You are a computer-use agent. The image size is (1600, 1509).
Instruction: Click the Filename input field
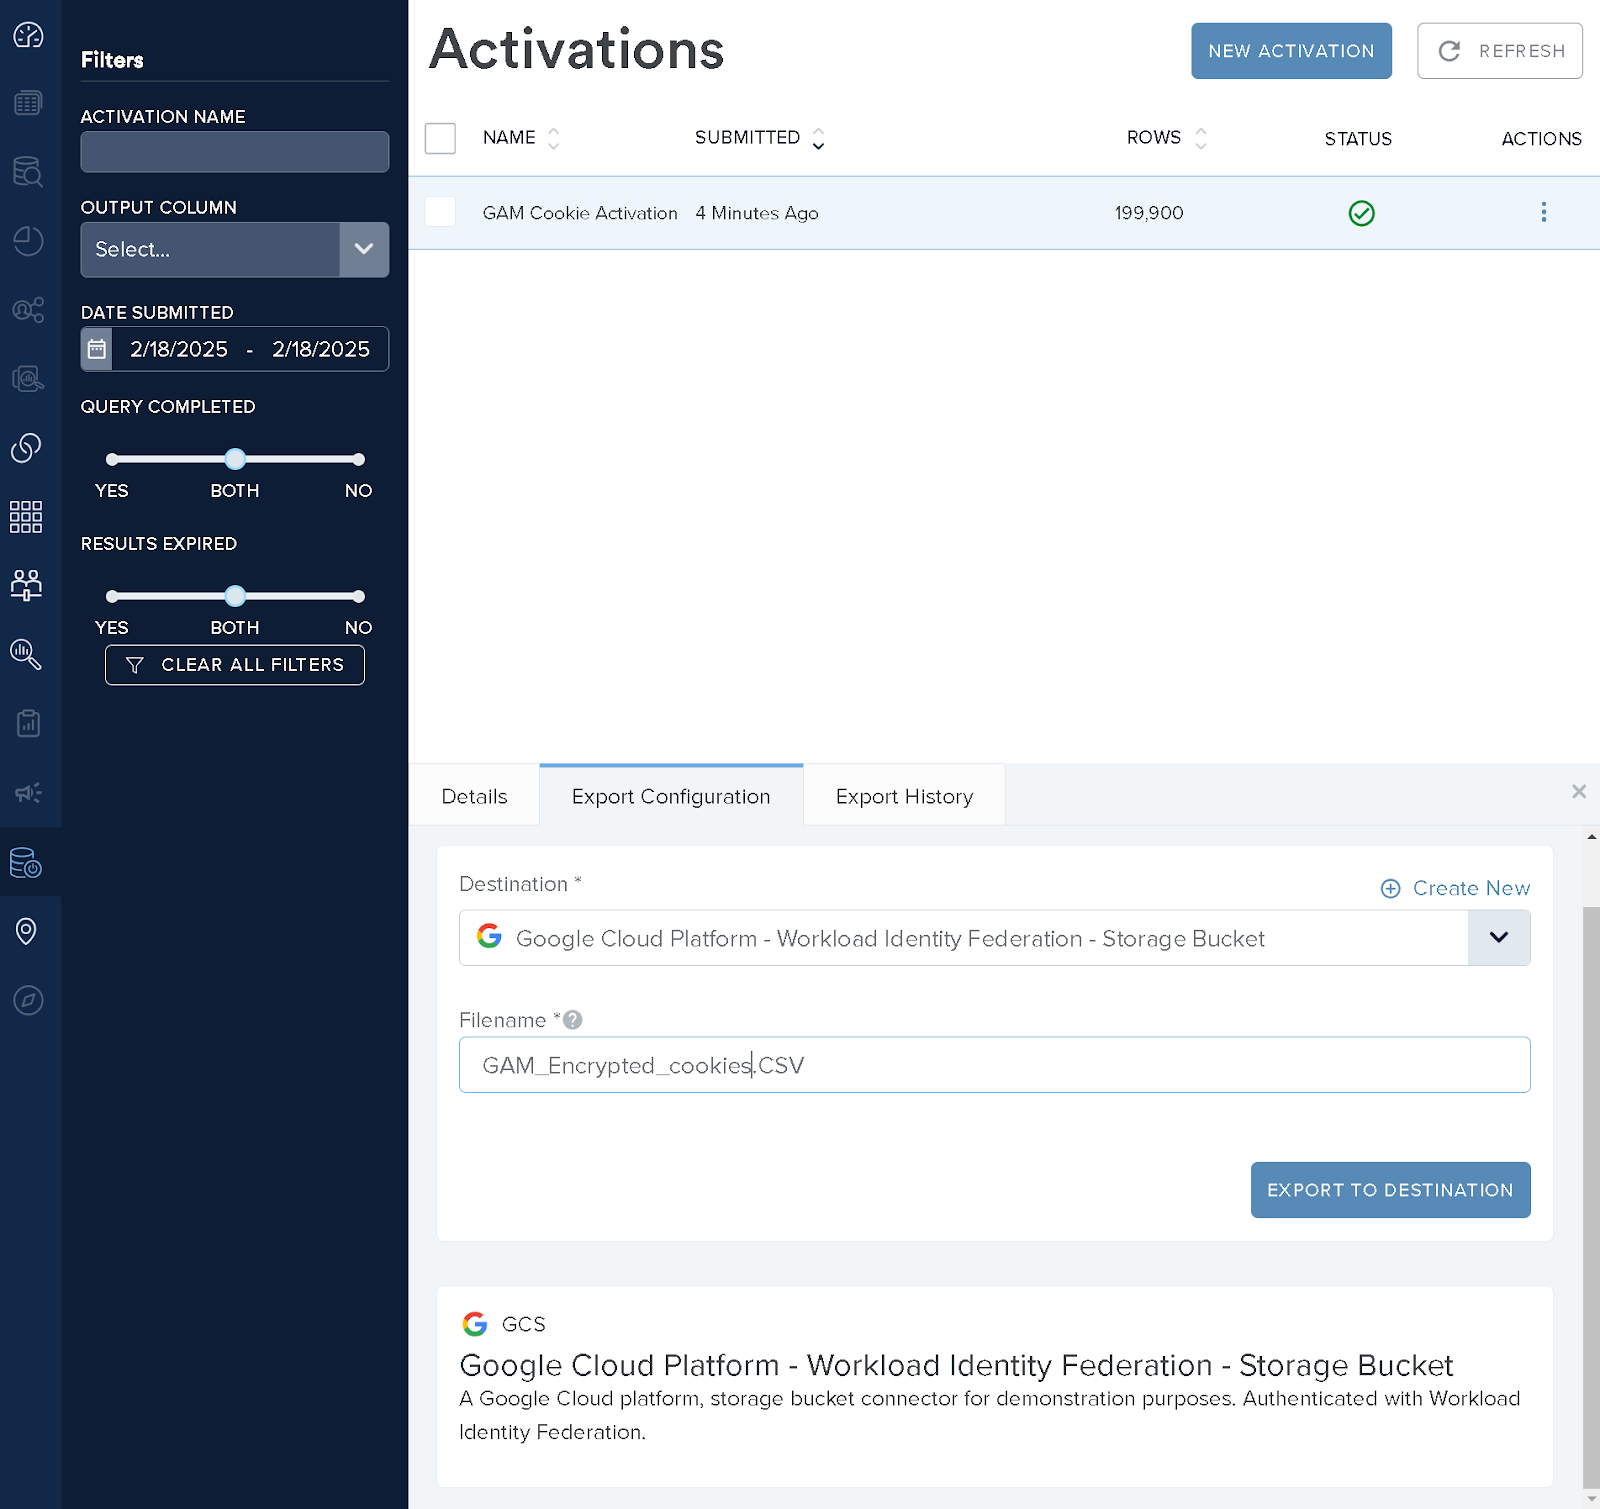[994, 1065]
